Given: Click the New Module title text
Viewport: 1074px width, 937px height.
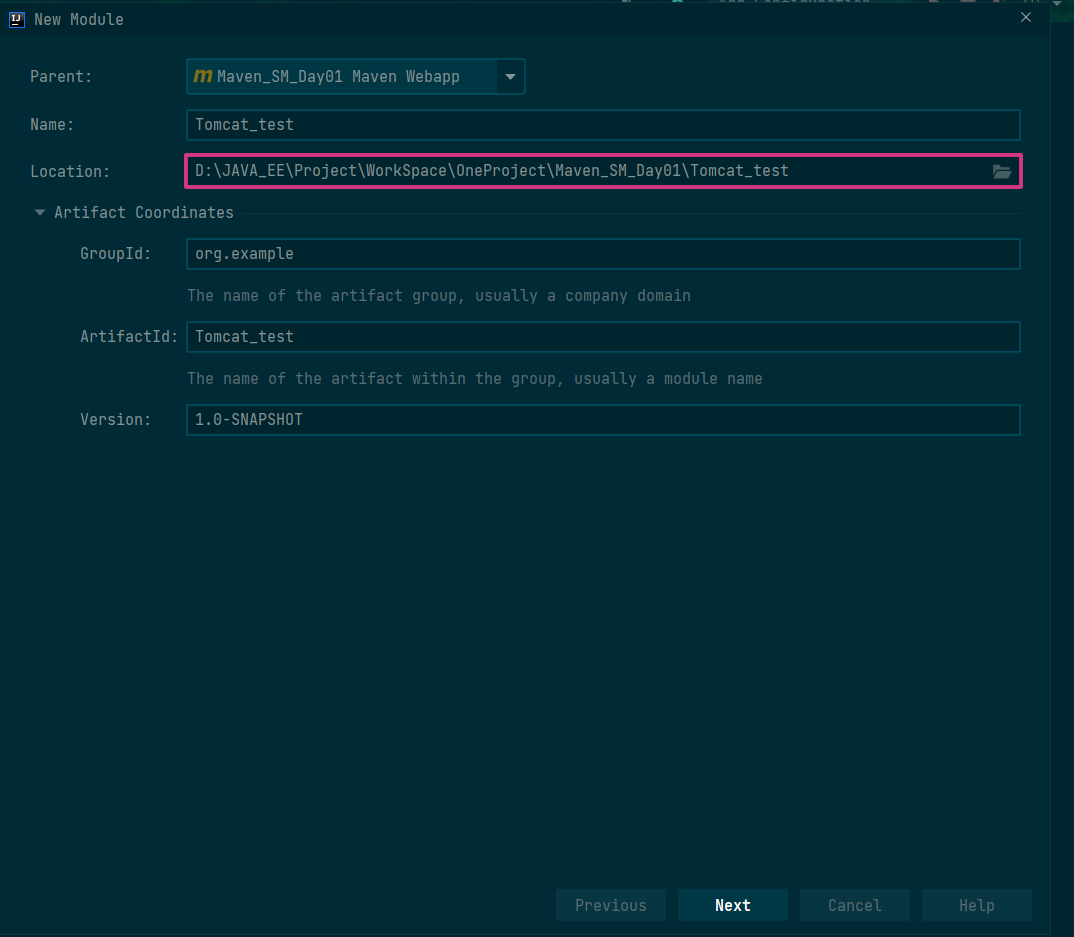Looking at the screenshot, I should (x=79, y=20).
